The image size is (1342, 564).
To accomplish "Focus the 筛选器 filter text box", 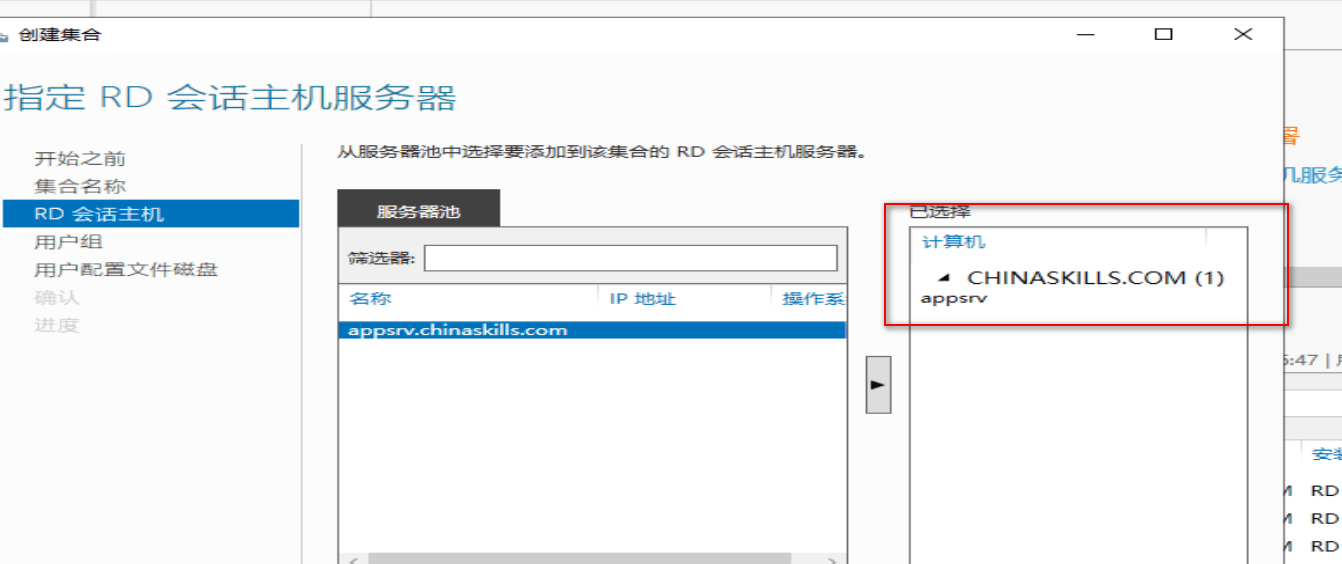I will (x=630, y=258).
